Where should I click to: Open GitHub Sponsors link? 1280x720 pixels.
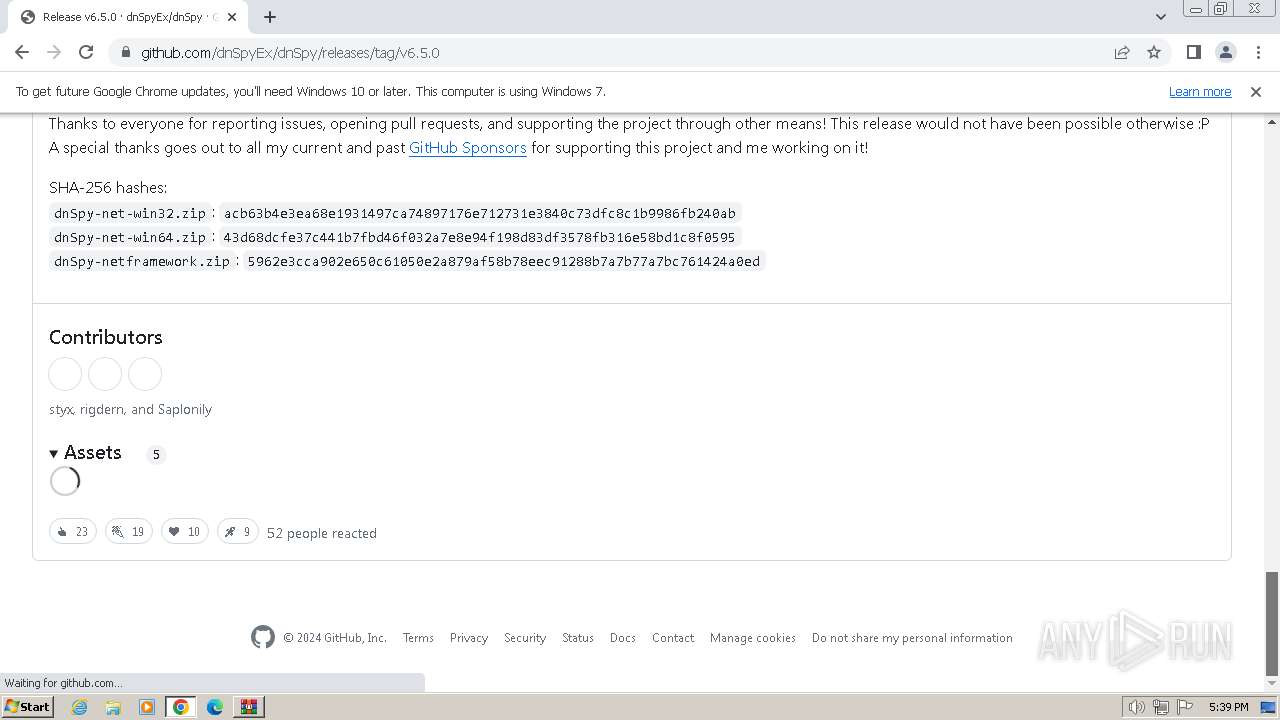coord(467,148)
